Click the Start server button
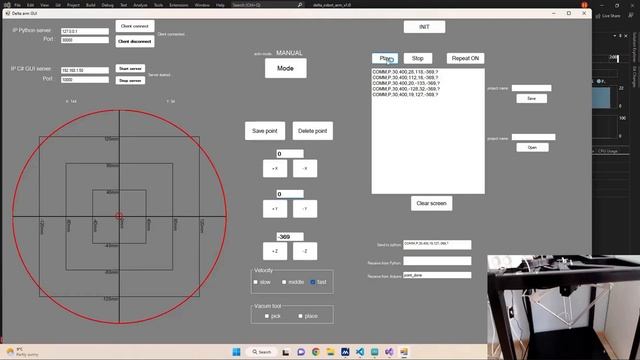 (130, 69)
